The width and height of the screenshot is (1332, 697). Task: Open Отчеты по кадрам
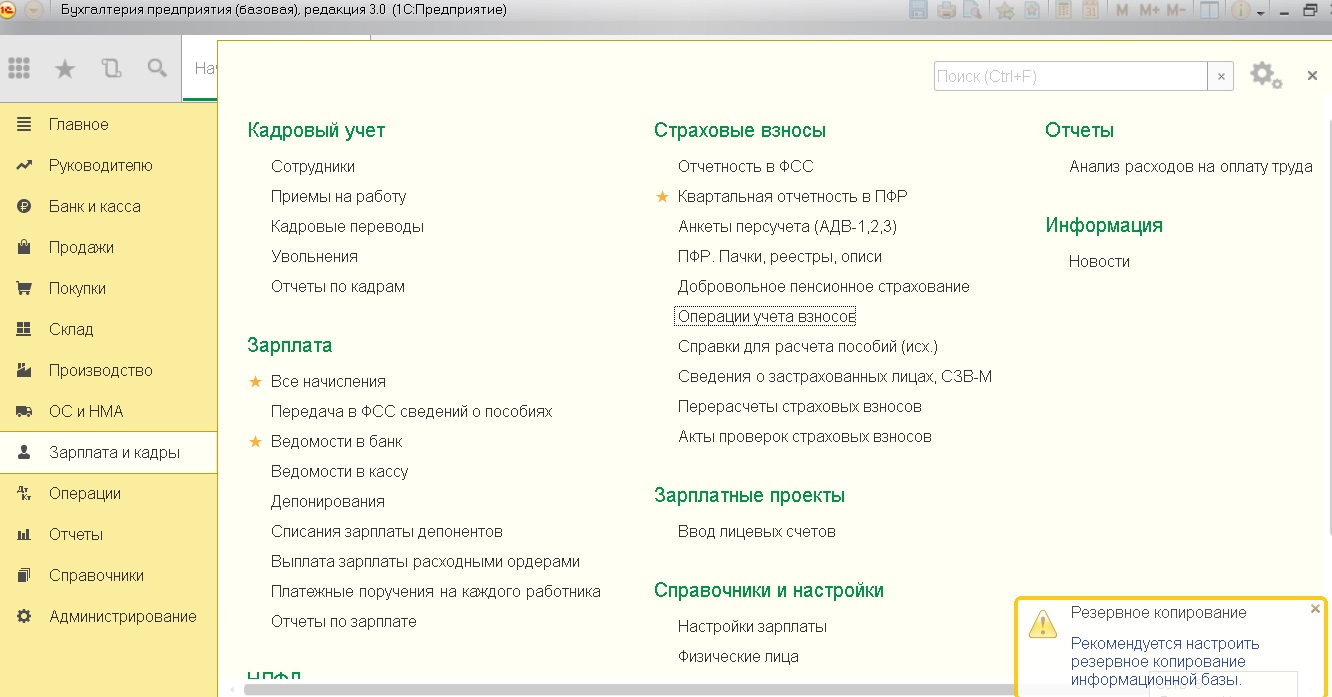click(338, 286)
